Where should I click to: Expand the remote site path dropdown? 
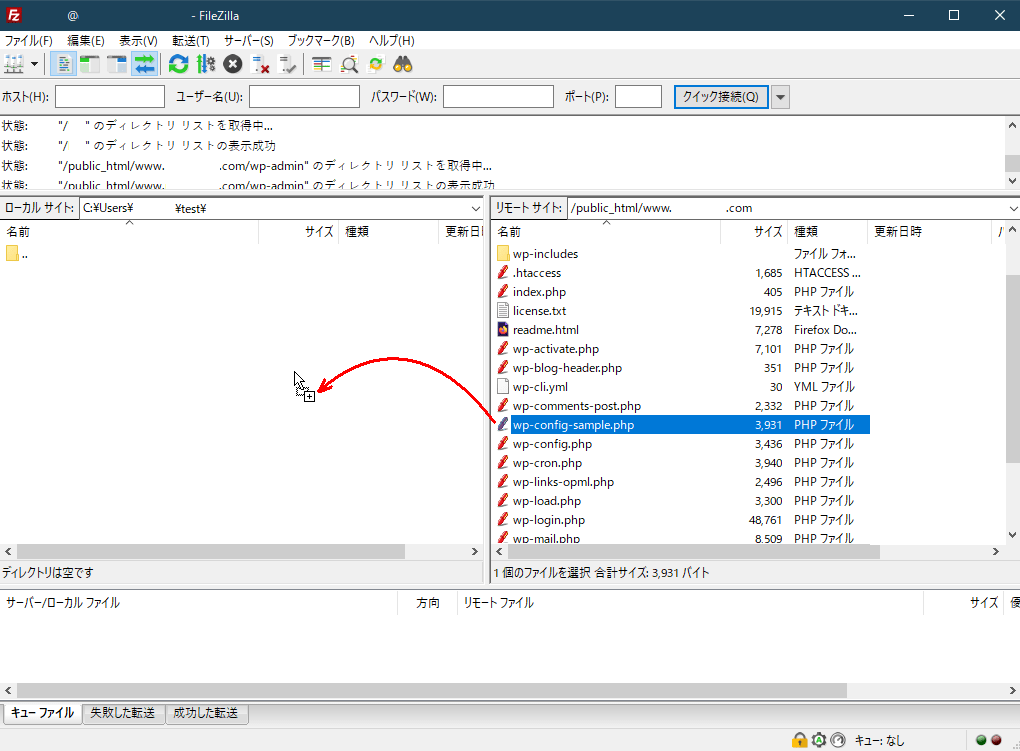tap(1013, 208)
